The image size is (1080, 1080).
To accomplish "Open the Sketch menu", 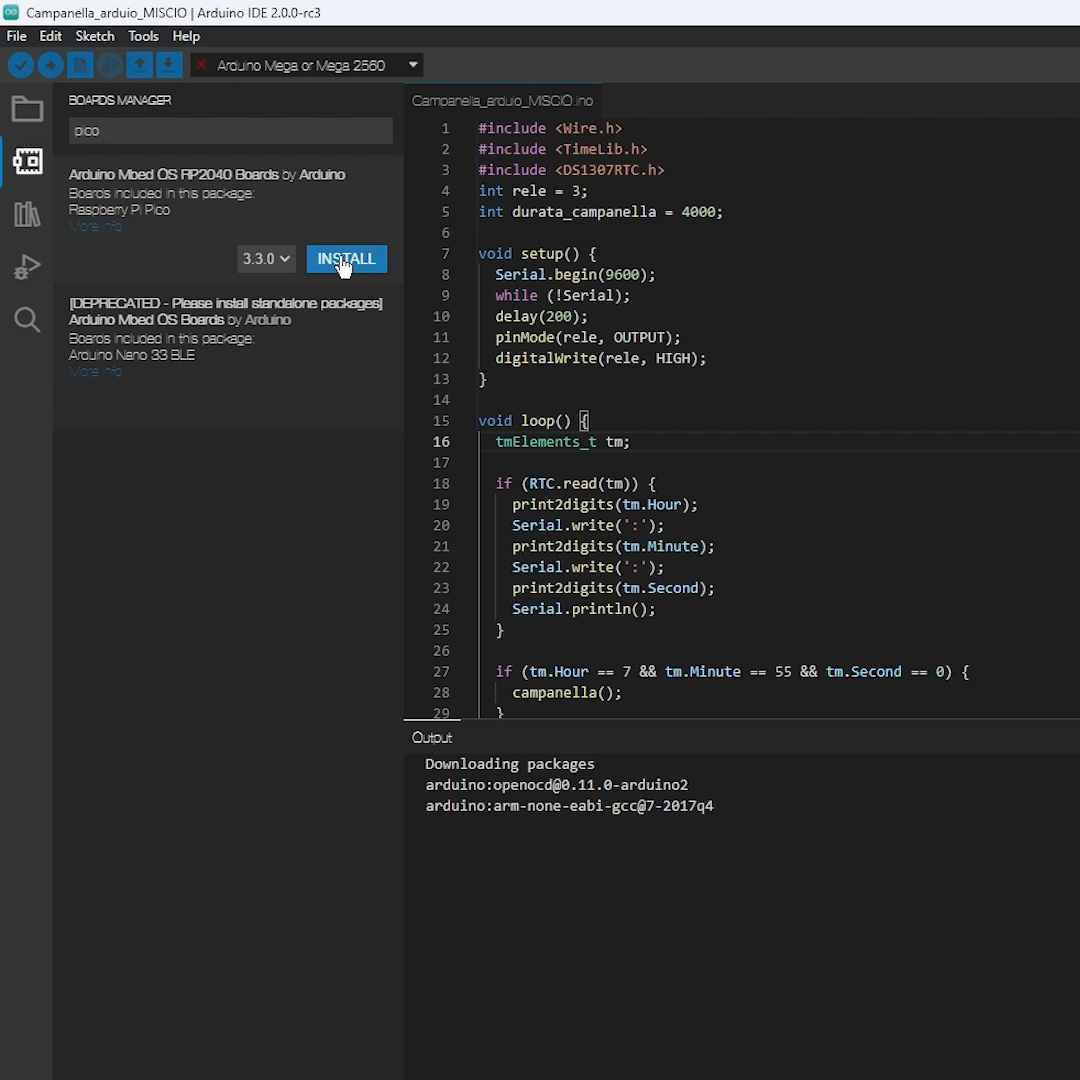I will 95,36.
